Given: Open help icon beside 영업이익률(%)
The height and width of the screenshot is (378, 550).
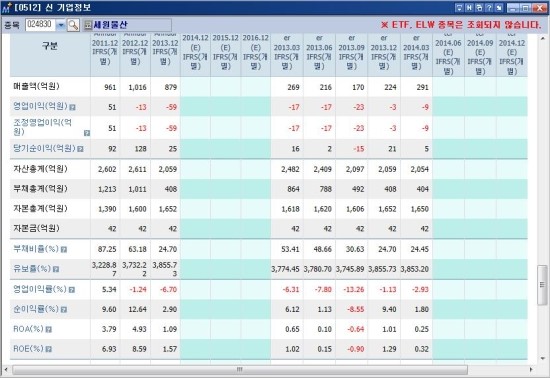Looking at the screenshot, I should pyautogui.click(x=72, y=290).
